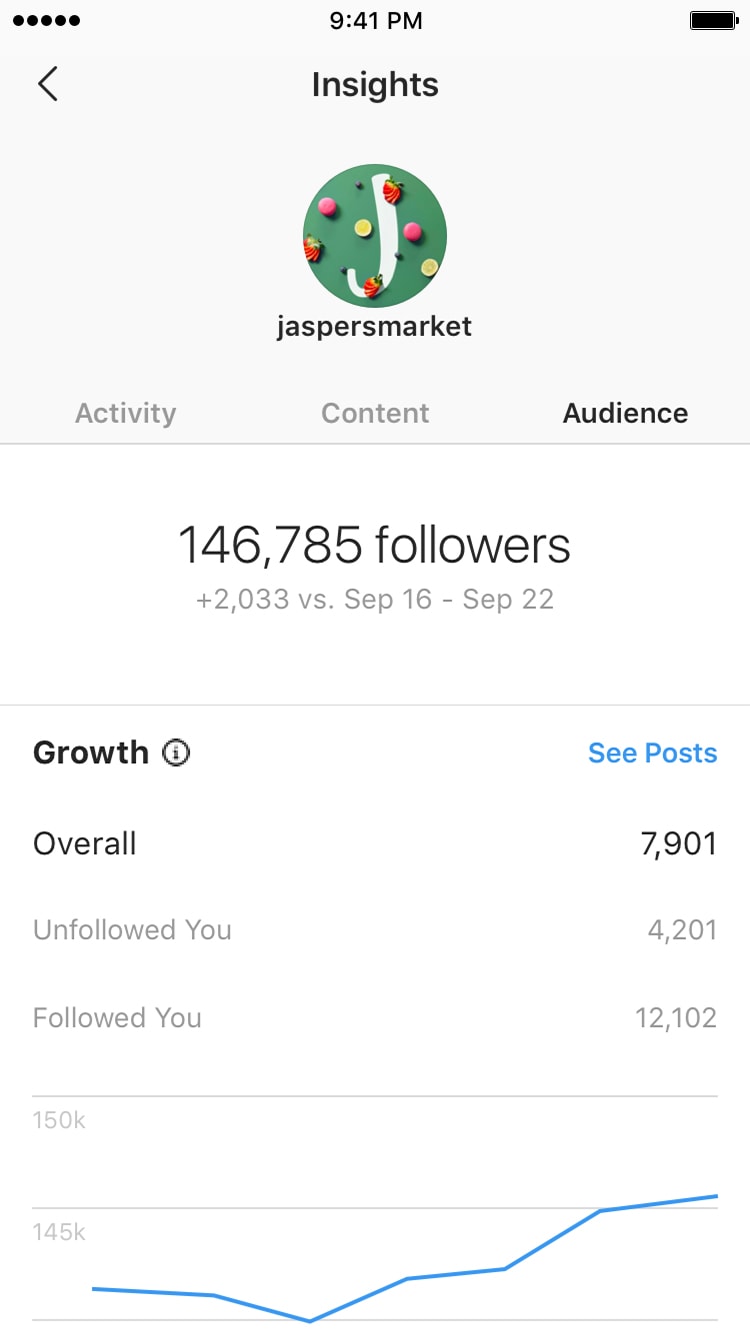Tap the 146,785 followers count

pos(374,546)
